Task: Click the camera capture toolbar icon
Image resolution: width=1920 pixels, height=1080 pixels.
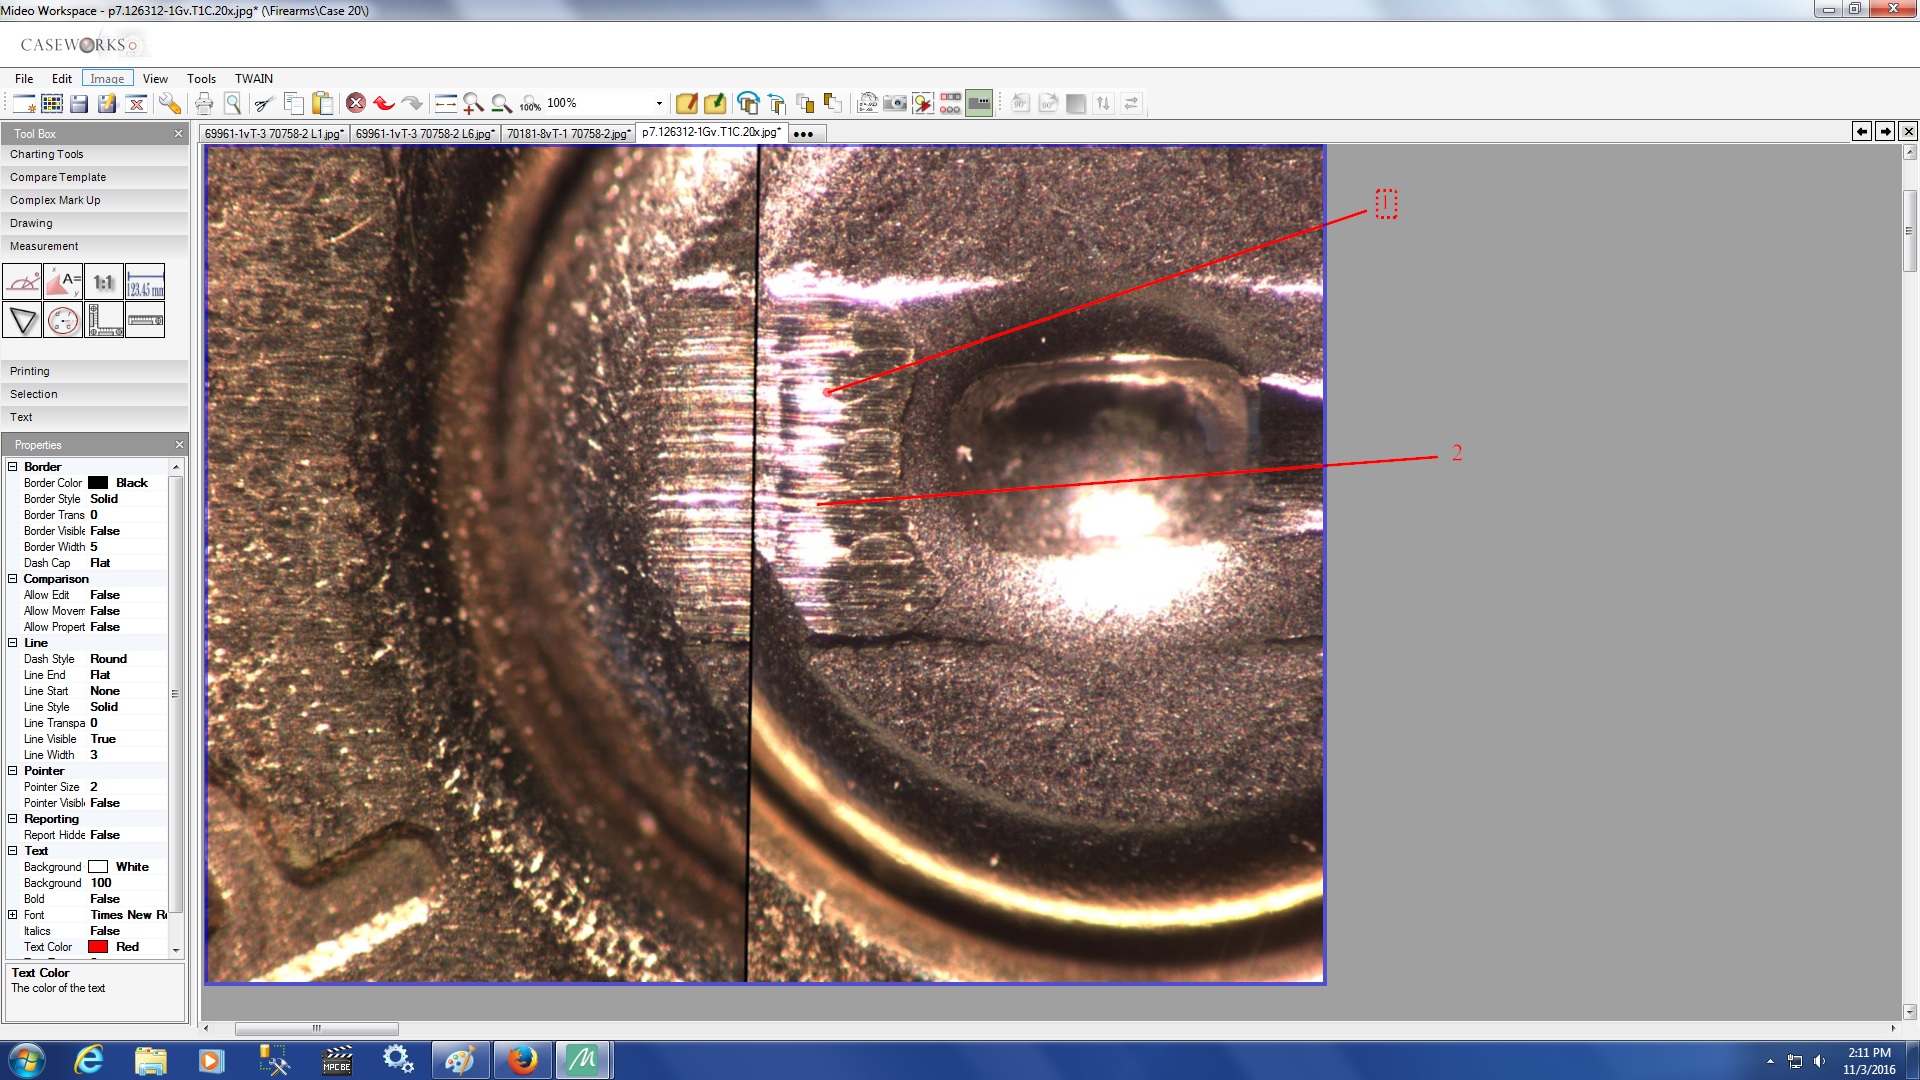Action: point(895,103)
